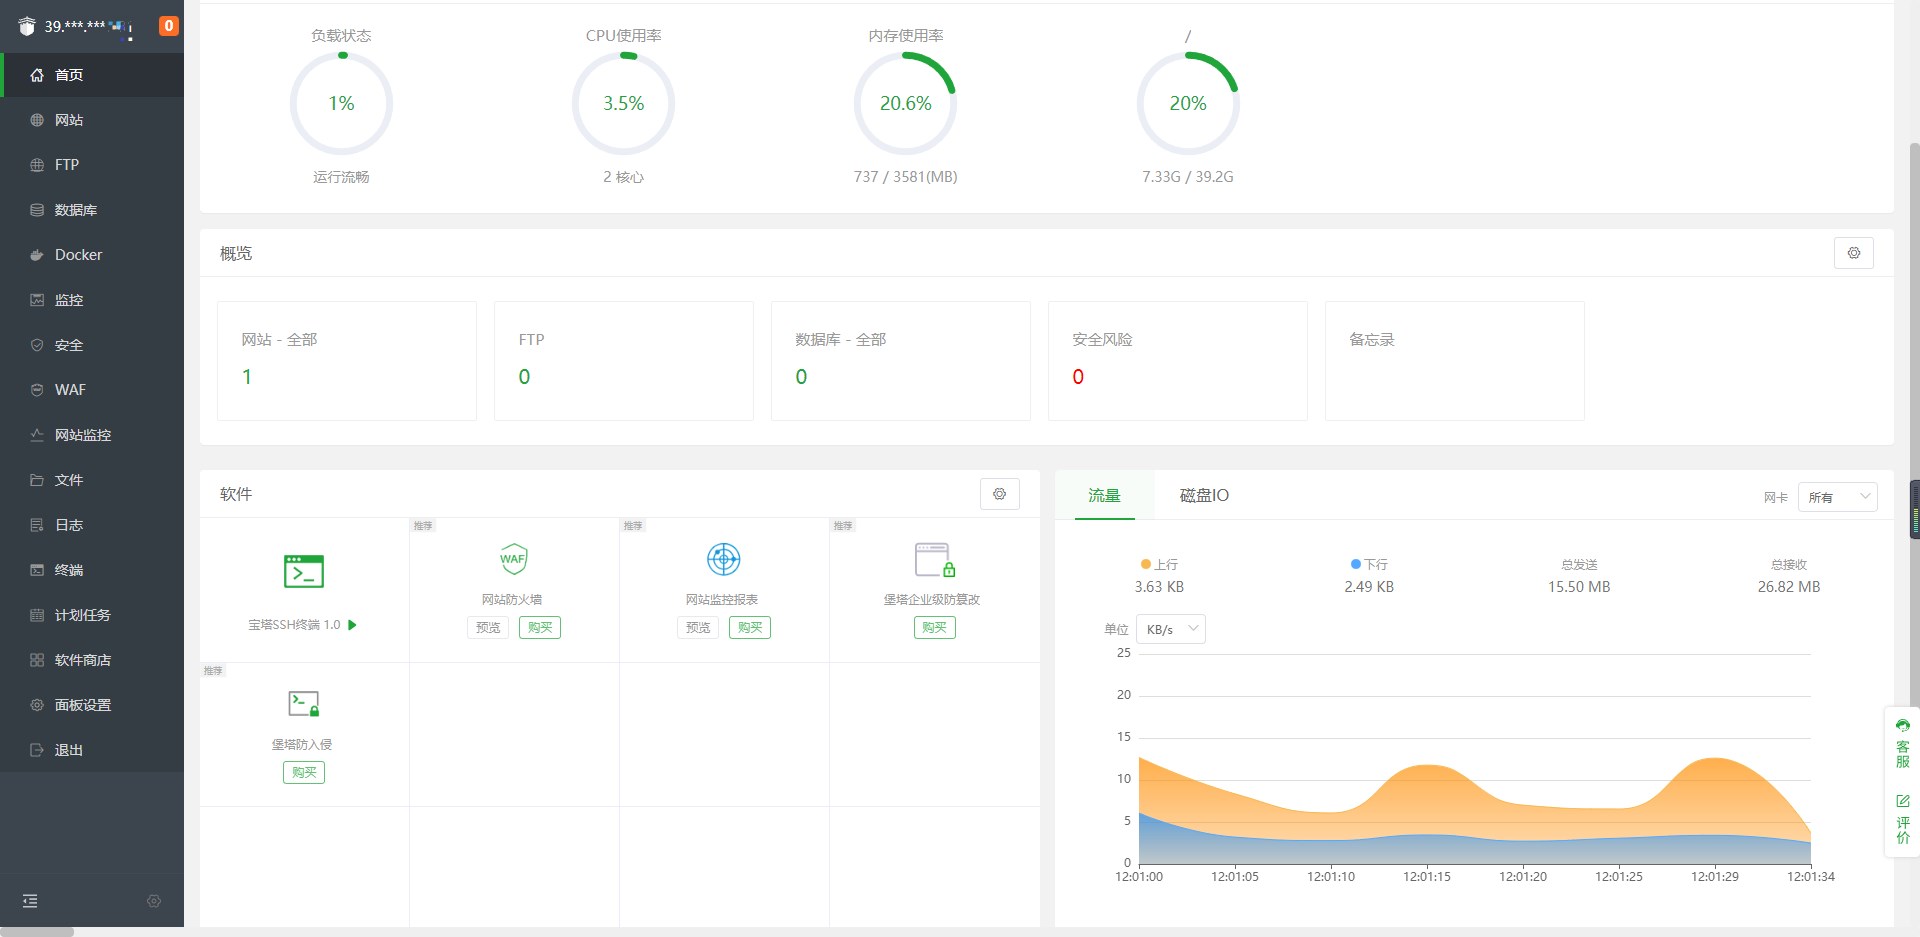Click the 文件 folder icon in sidebar
This screenshot has width=1920, height=937.
click(x=37, y=480)
